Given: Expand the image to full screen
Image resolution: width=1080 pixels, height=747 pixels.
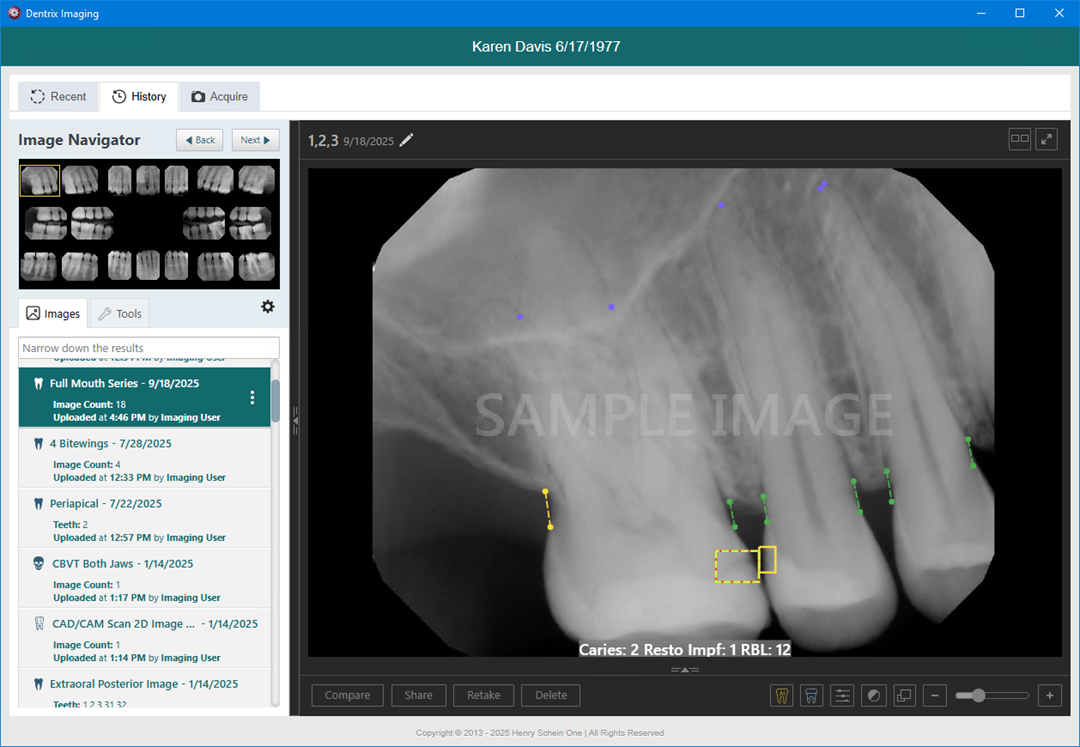Looking at the screenshot, I should coord(1046,139).
